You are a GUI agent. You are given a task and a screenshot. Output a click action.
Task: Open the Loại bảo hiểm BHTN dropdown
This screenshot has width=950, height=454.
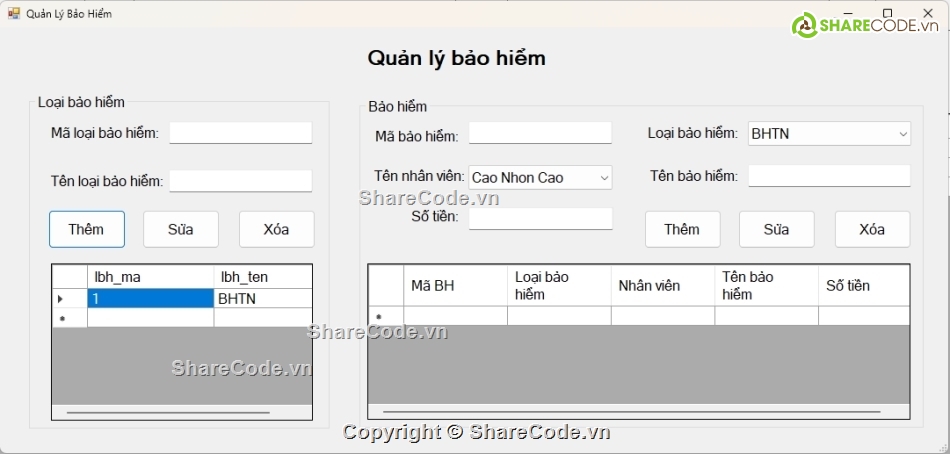point(829,133)
